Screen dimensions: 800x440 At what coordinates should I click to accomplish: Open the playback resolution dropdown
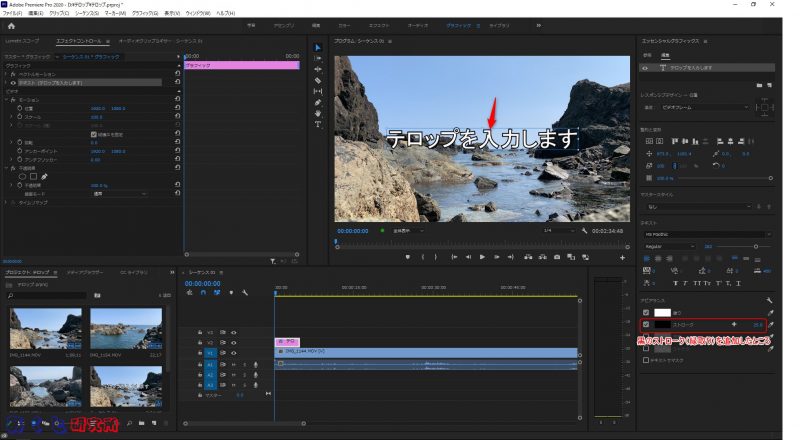coord(557,231)
